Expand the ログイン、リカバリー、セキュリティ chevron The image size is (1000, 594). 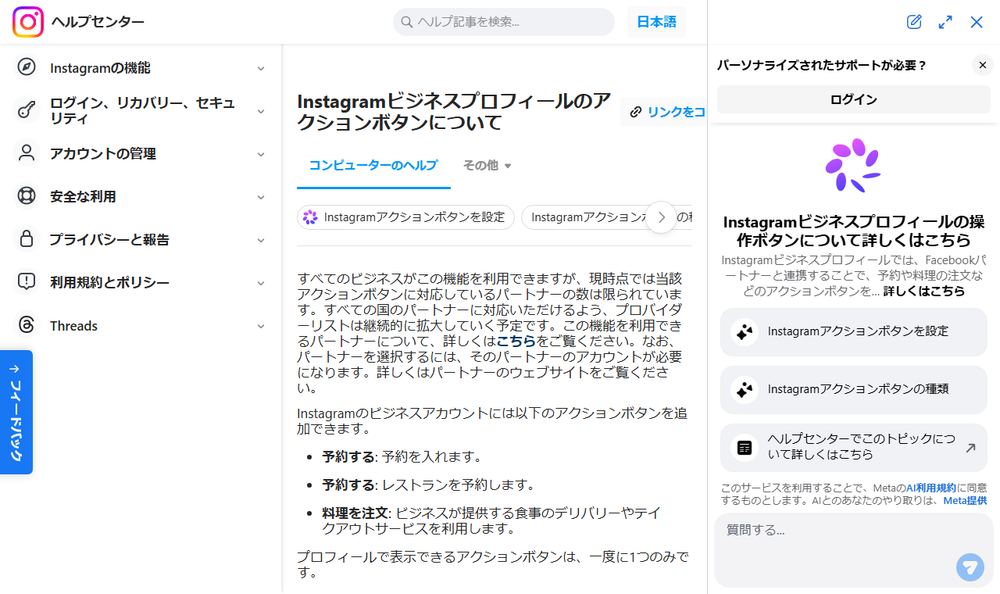click(261, 111)
